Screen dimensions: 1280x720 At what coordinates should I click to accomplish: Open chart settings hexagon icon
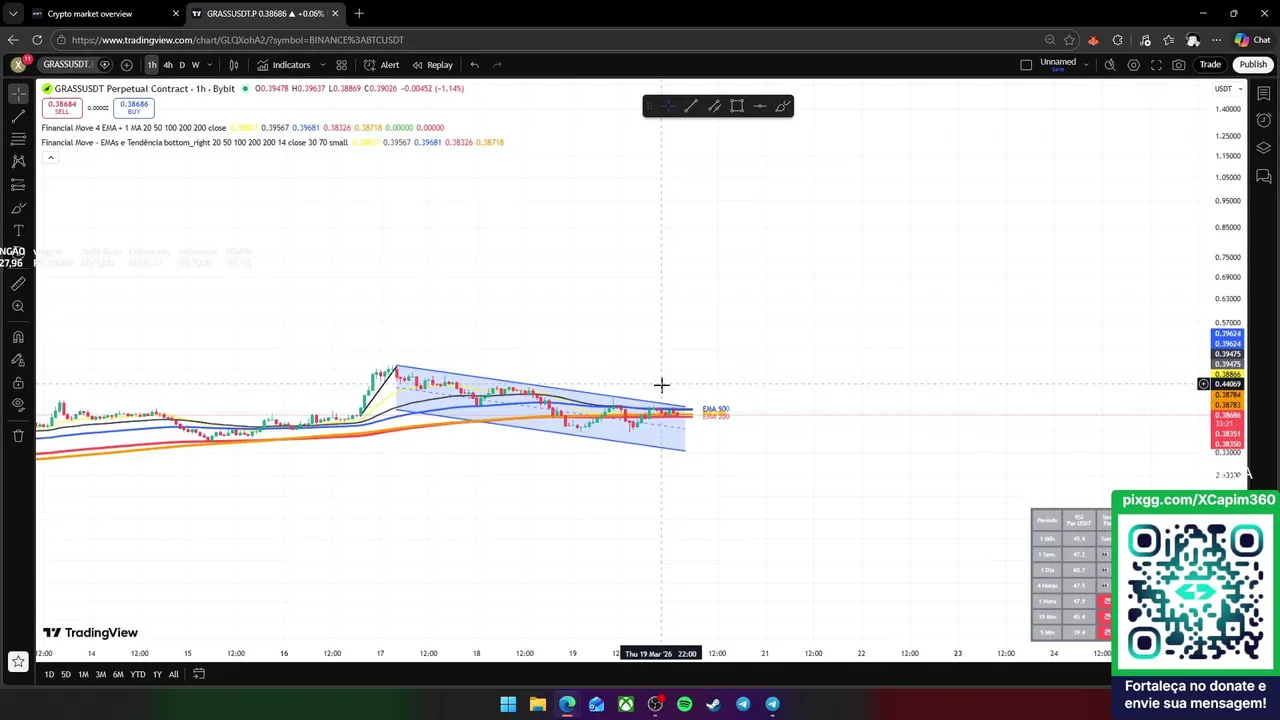pos(1133,65)
